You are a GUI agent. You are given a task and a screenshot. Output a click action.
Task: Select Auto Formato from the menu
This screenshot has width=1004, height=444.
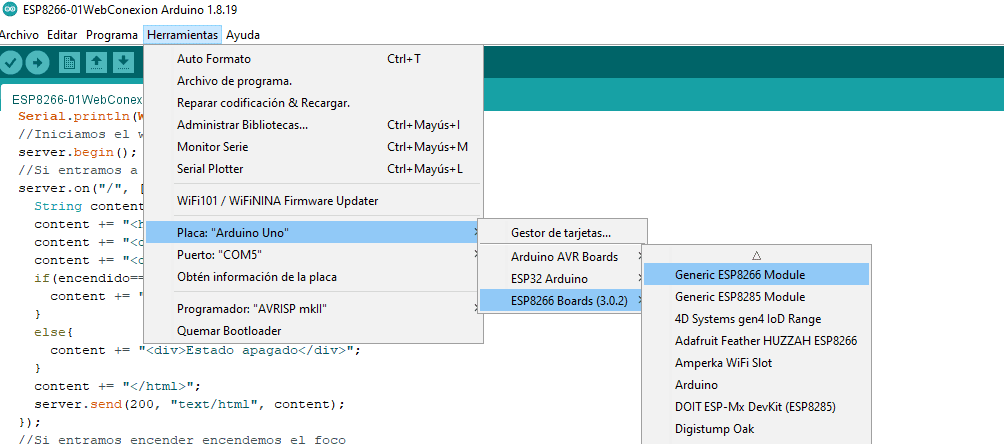click(x=313, y=59)
